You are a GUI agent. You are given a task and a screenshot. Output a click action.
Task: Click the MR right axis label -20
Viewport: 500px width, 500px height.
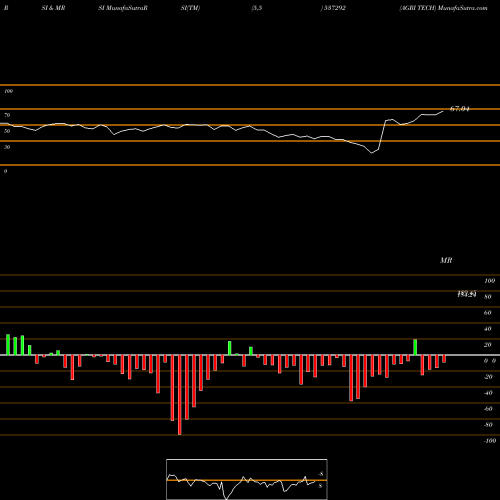pyautogui.click(x=488, y=377)
